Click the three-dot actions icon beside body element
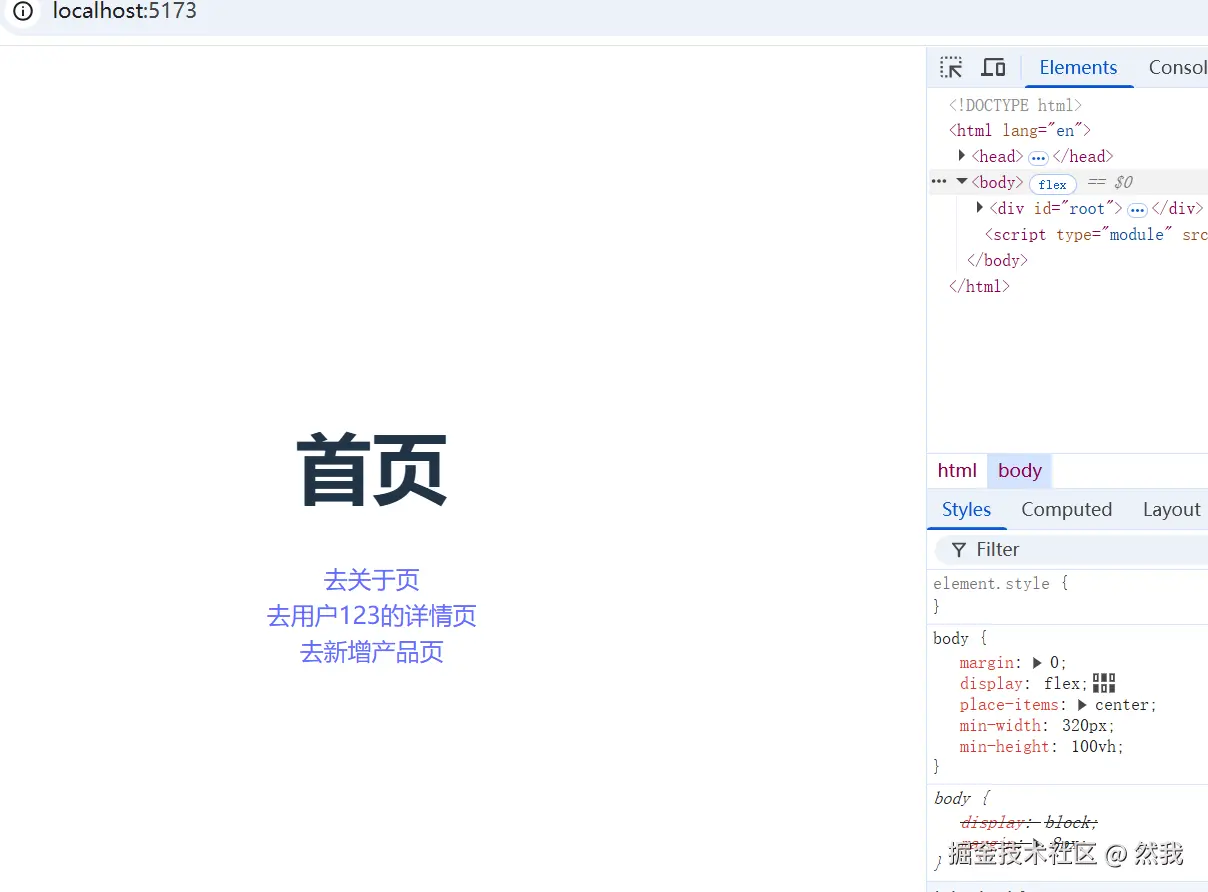The width and height of the screenshot is (1208, 892). pyautogui.click(x=938, y=181)
